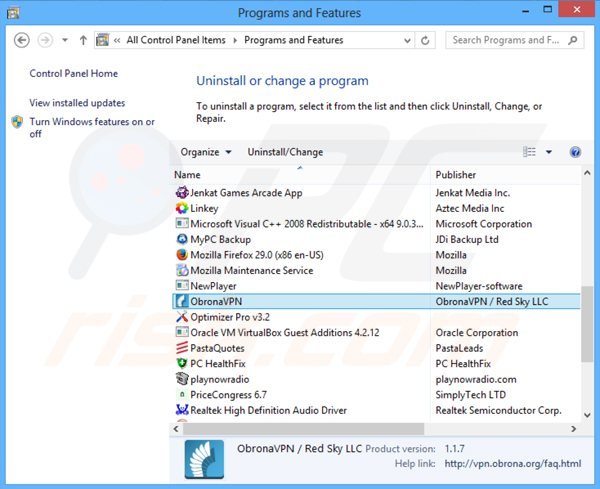Refresh the Programs and Features list

[x=425, y=40]
